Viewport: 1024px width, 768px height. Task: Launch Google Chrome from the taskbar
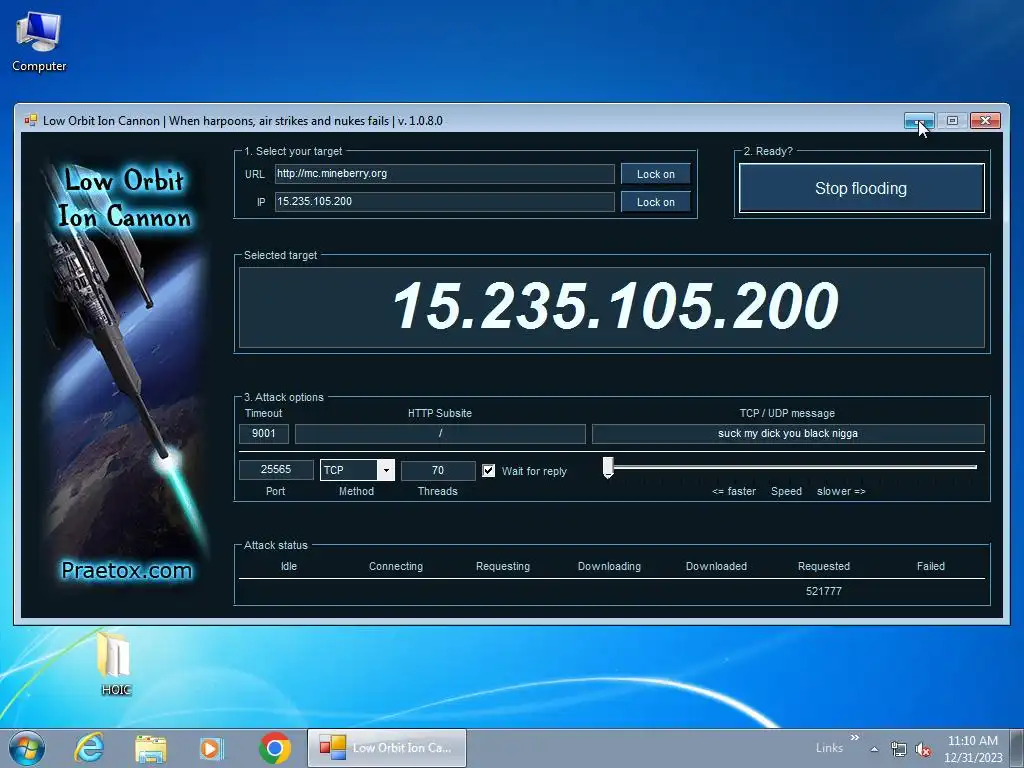pyautogui.click(x=274, y=748)
